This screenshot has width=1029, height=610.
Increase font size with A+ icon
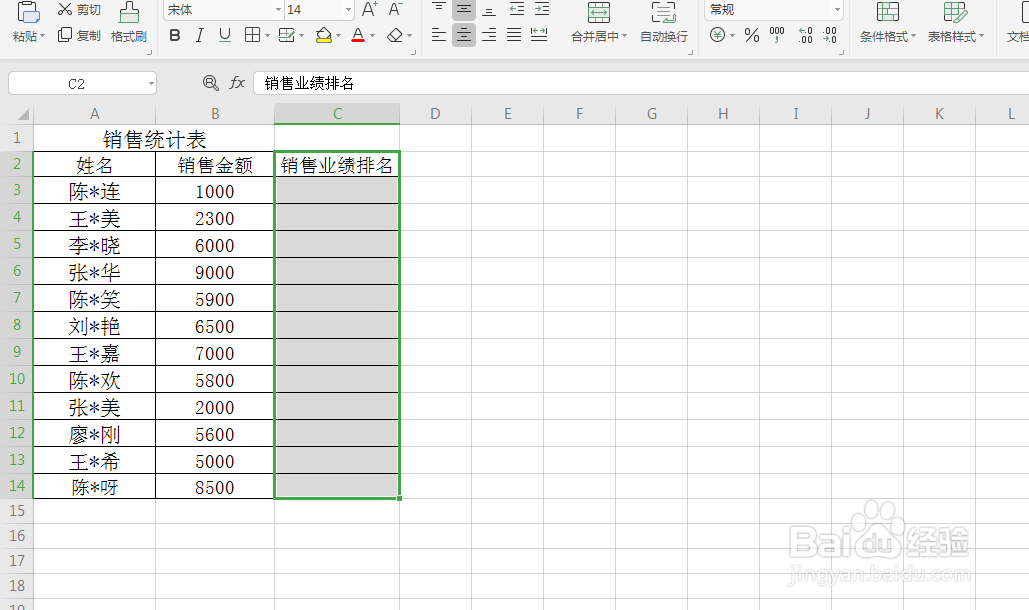click(369, 9)
